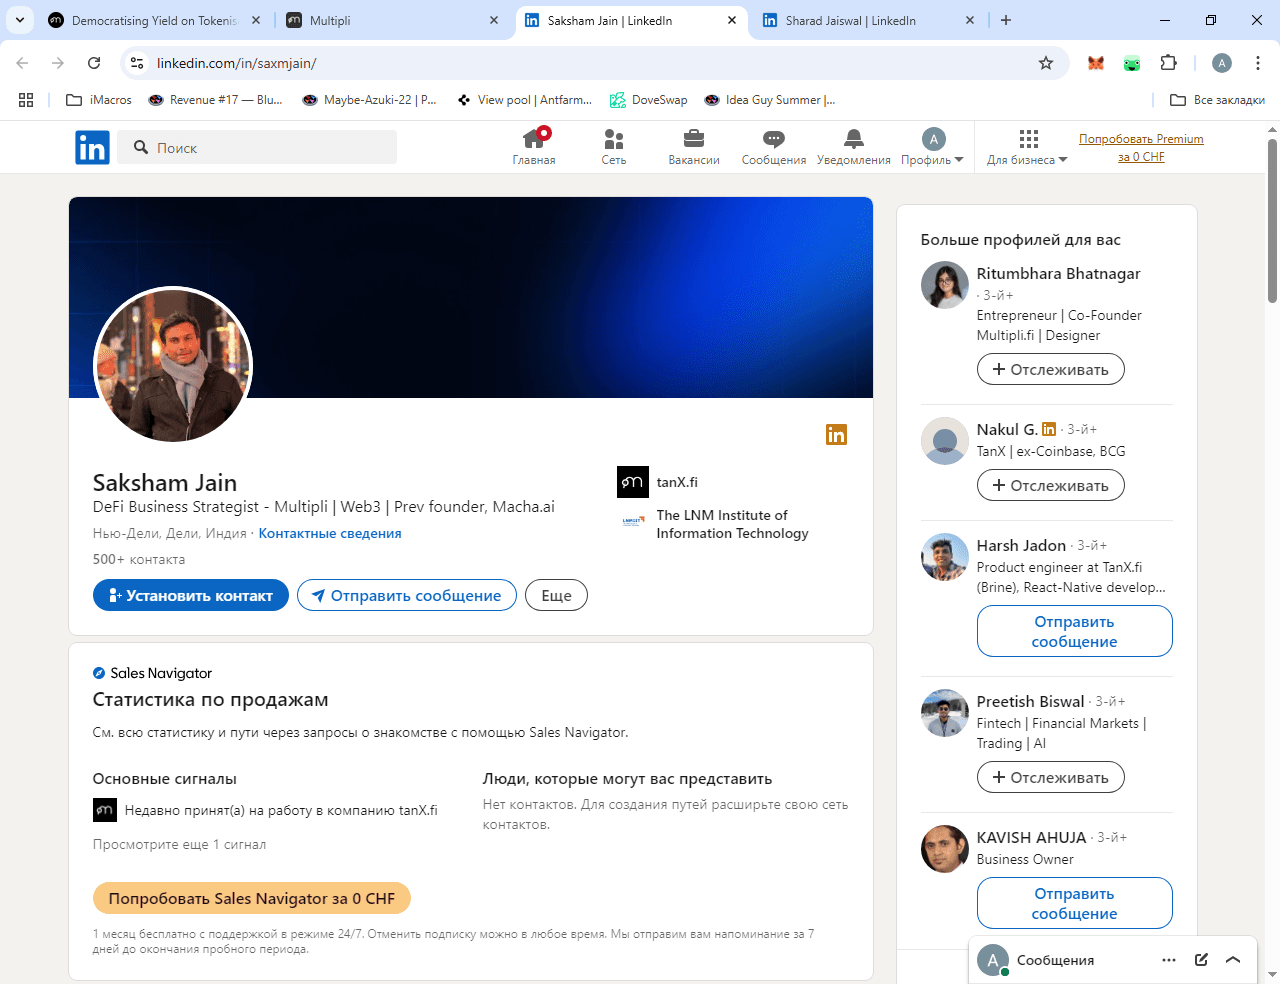
Task: Follow Ritumbhara Bhatnagar with Отслеживать
Action: [x=1051, y=369]
